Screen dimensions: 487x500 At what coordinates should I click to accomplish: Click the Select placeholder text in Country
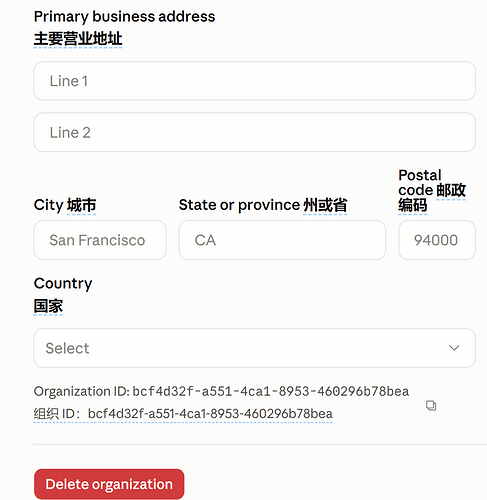[67, 348]
